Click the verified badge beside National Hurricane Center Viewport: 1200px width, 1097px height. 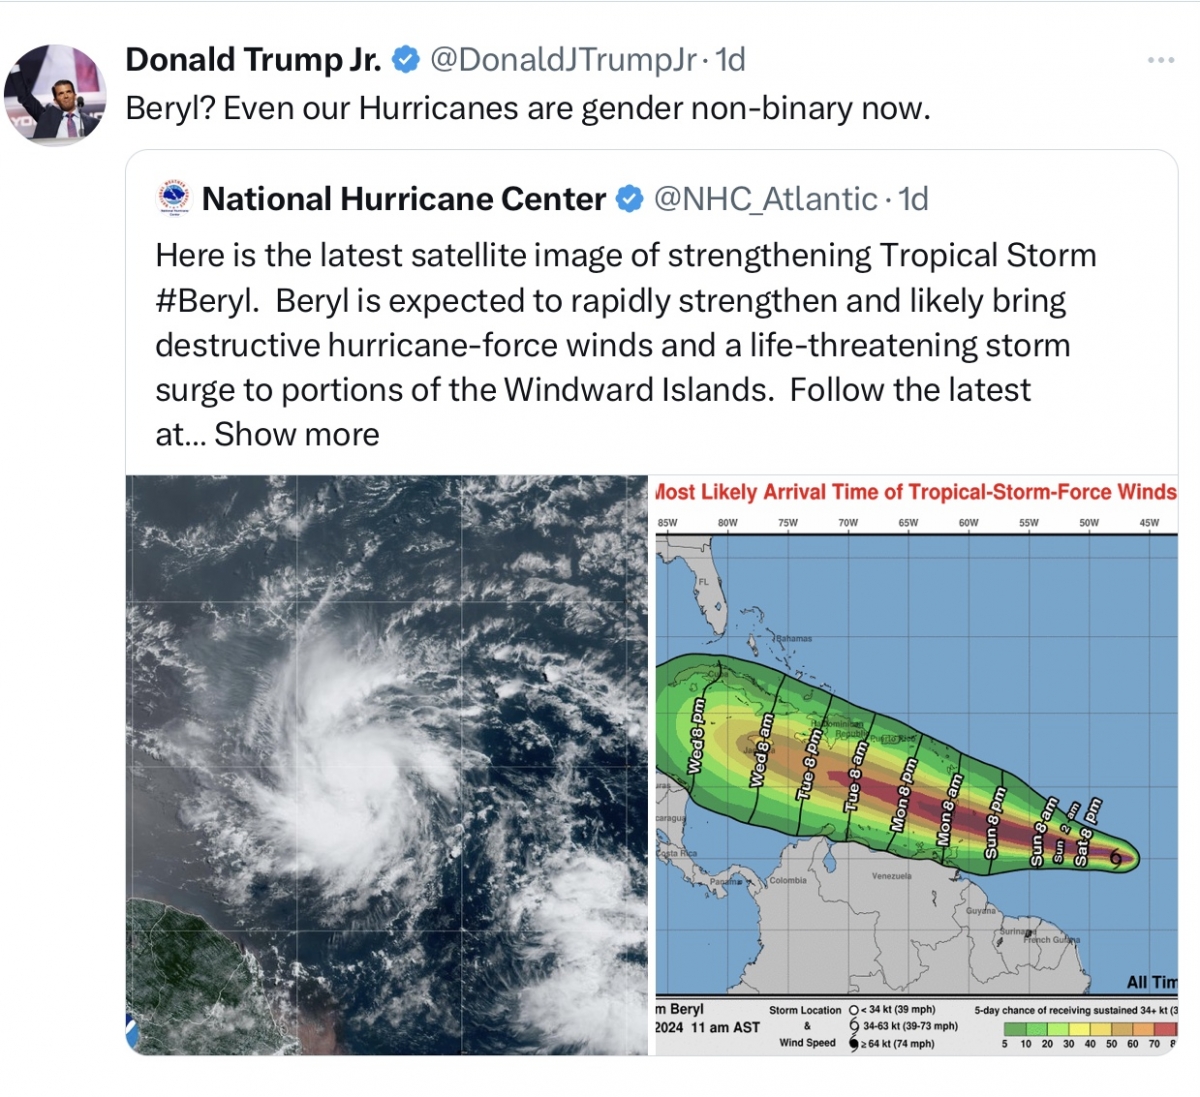(629, 199)
